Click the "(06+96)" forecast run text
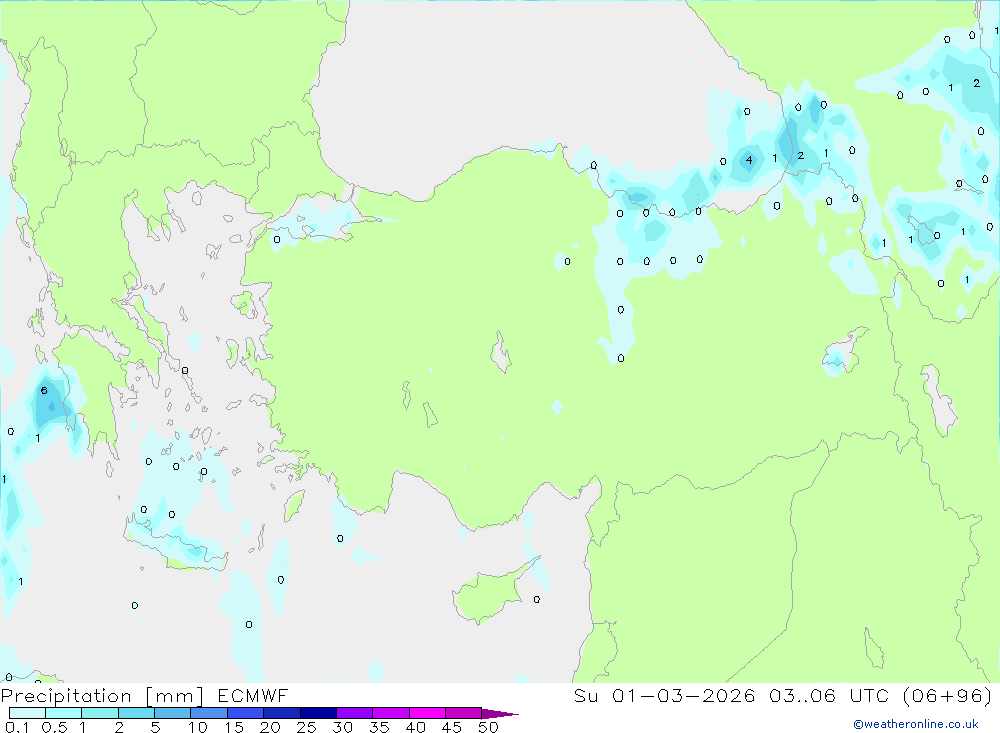Image resolution: width=1000 pixels, height=733 pixels. point(948,695)
